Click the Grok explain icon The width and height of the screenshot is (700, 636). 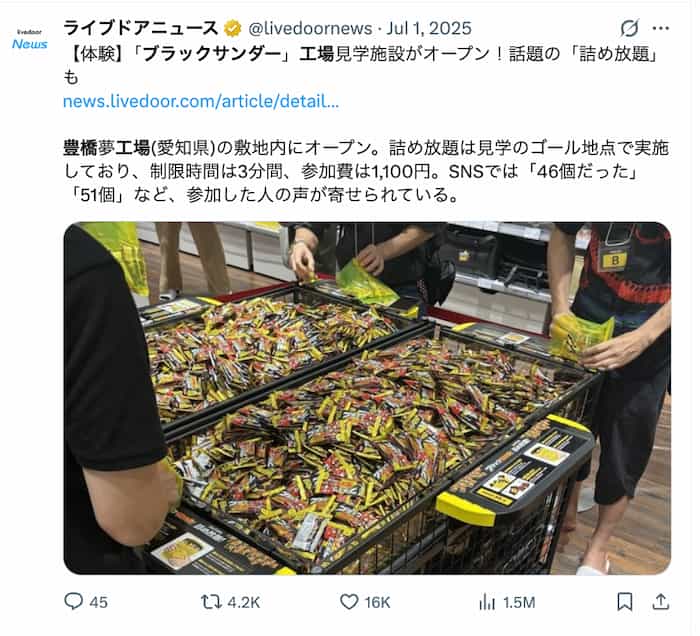click(629, 28)
